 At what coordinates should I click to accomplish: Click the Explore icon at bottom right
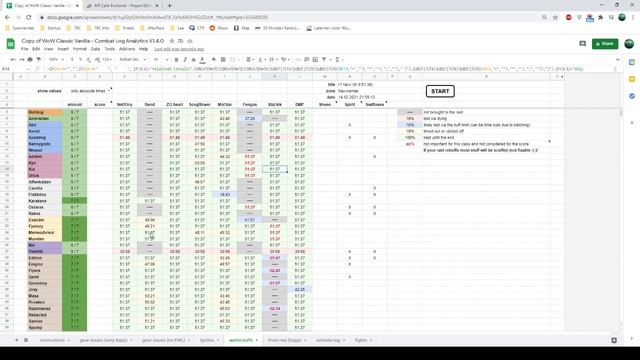click(614, 340)
